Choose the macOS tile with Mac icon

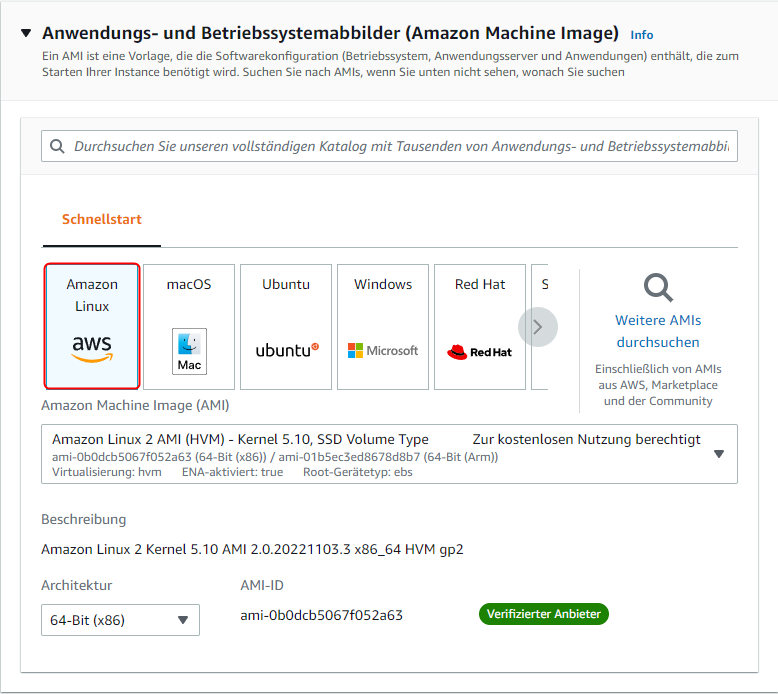click(x=189, y=326)
